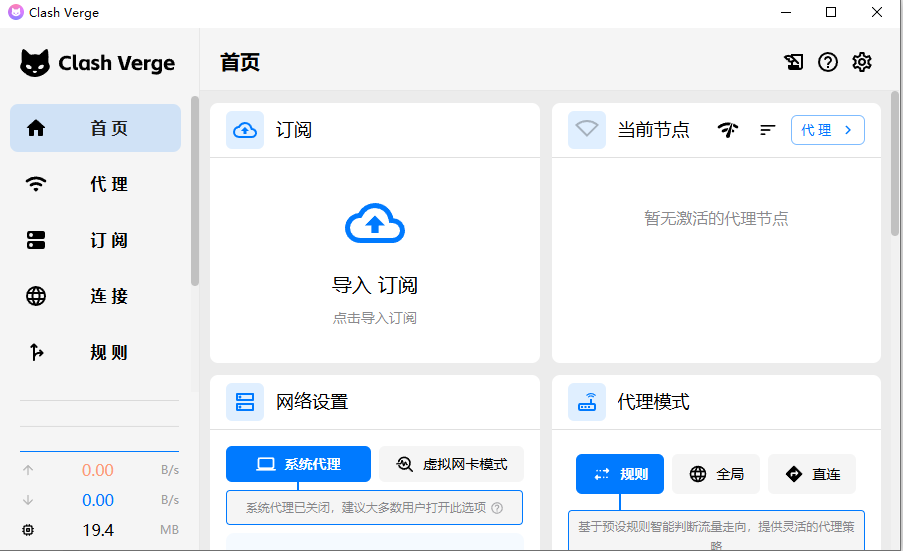
Task: Click the sidebar vertical scrollbar
Action: [195, 191]
